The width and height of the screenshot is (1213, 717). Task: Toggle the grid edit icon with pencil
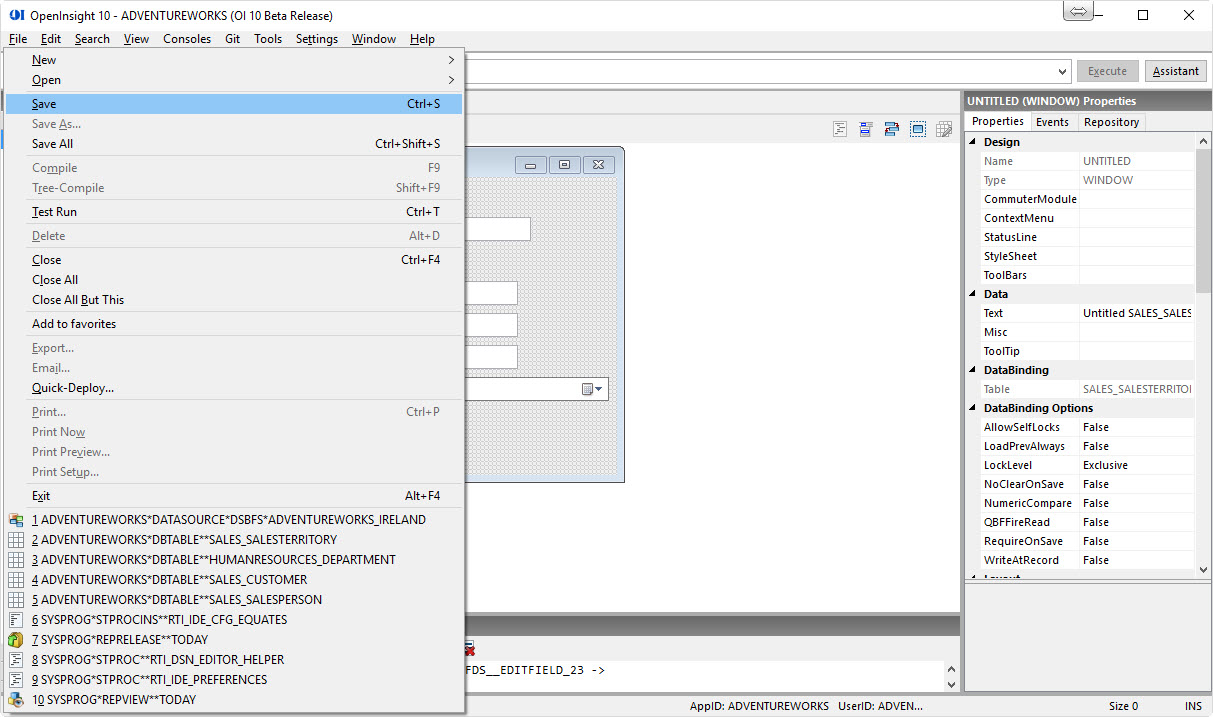click(944, 130)
